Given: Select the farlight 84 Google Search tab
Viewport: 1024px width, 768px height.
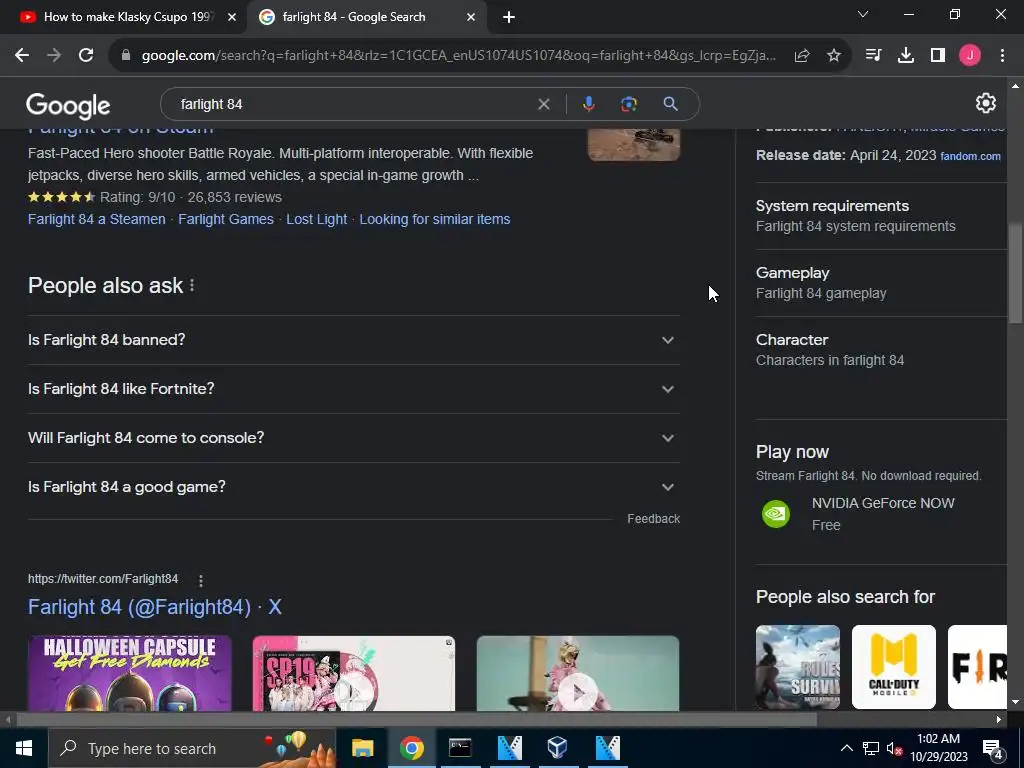Looking at the screenshot, I should coord(353,17).
